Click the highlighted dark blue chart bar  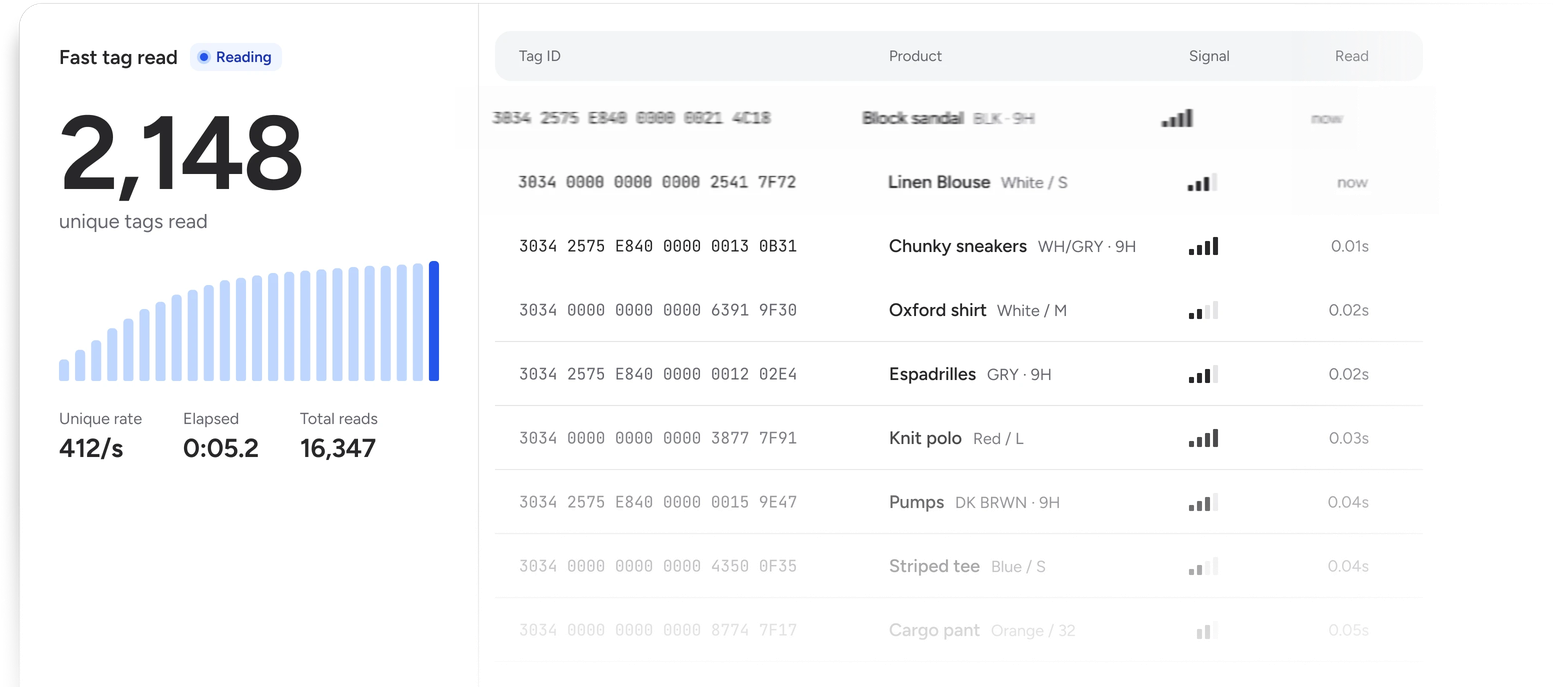434,321
